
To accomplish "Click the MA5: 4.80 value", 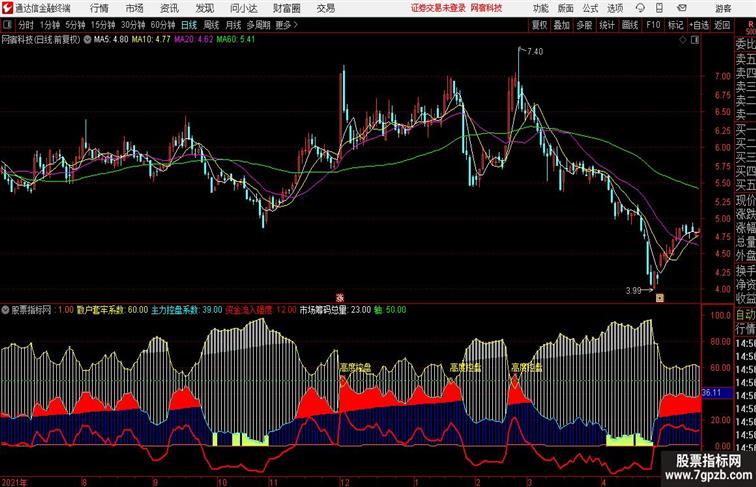I will point(111,40).
